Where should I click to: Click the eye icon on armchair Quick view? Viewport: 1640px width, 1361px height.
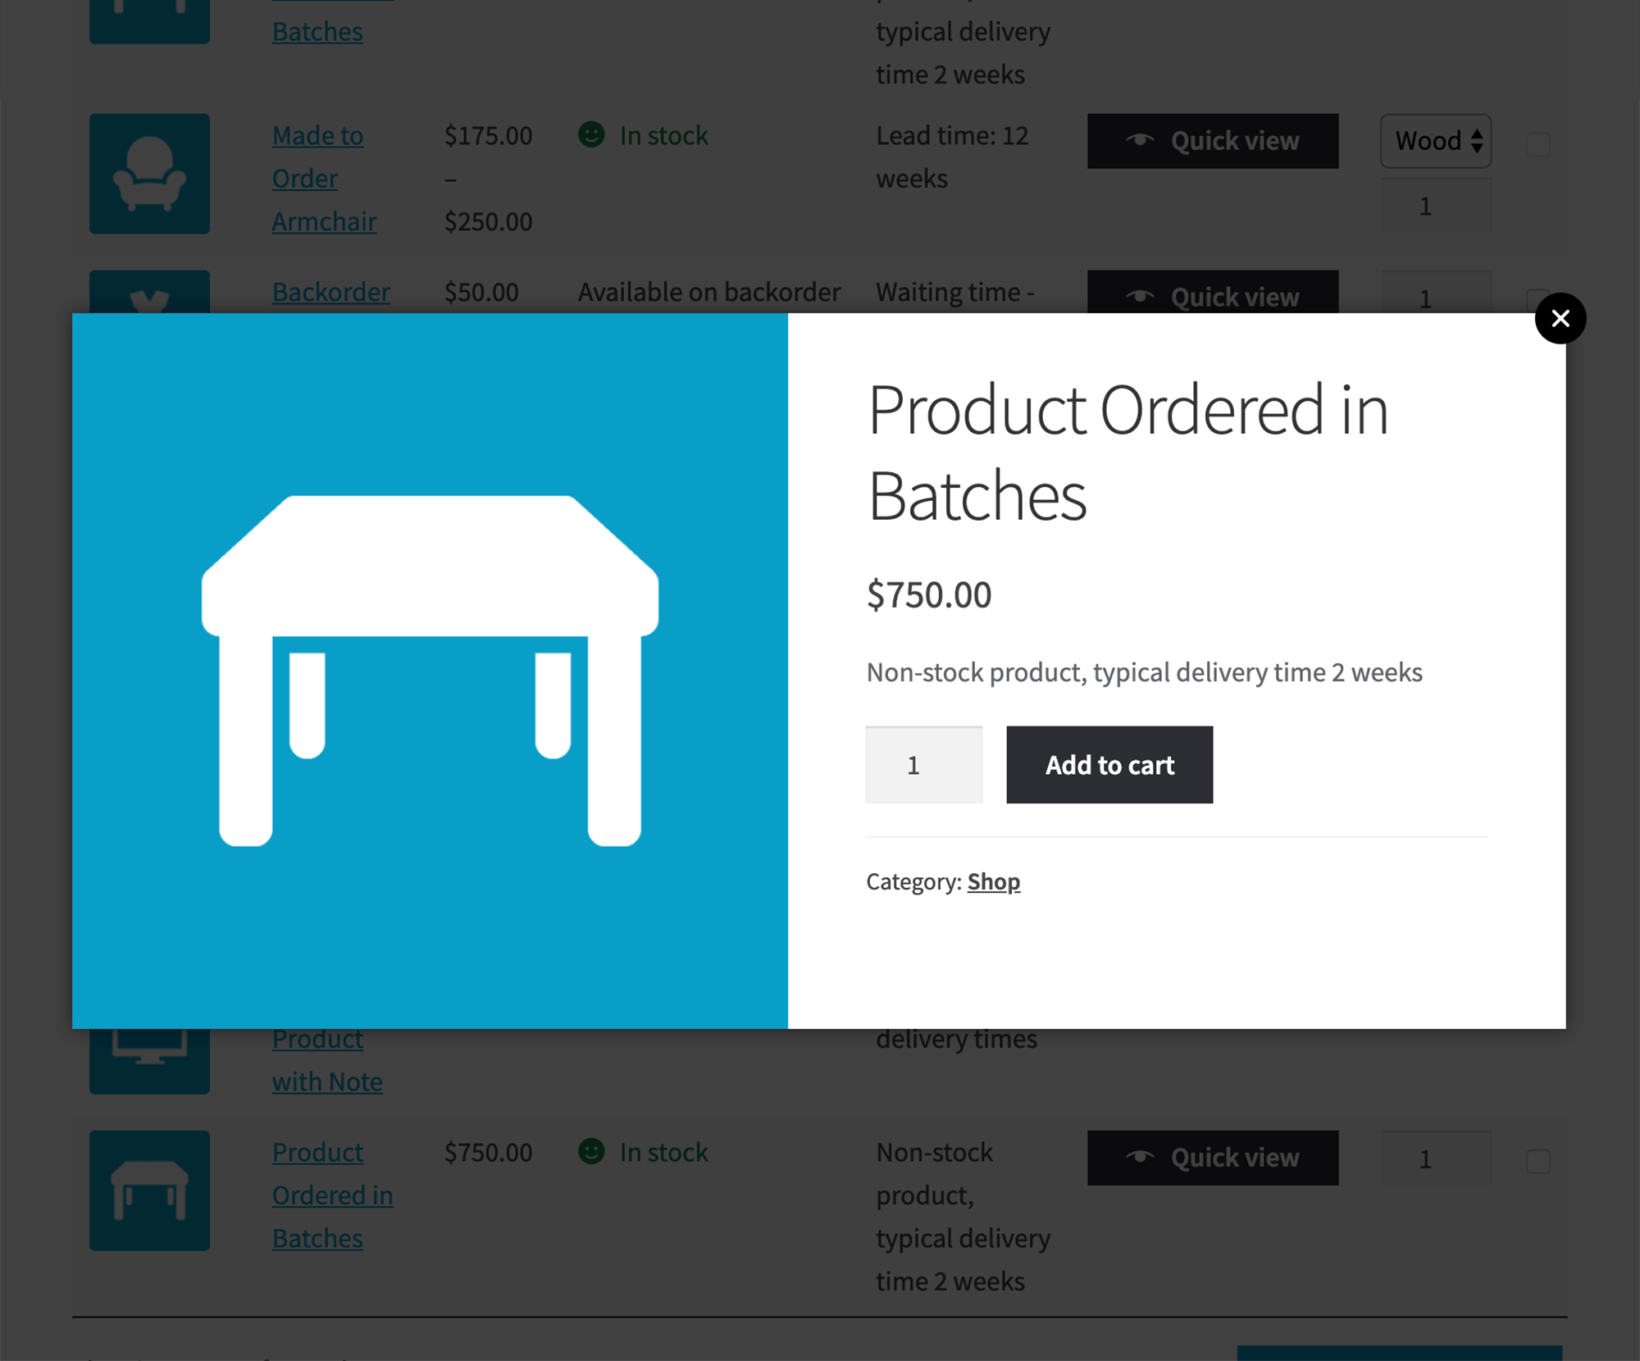point(1140,141)
